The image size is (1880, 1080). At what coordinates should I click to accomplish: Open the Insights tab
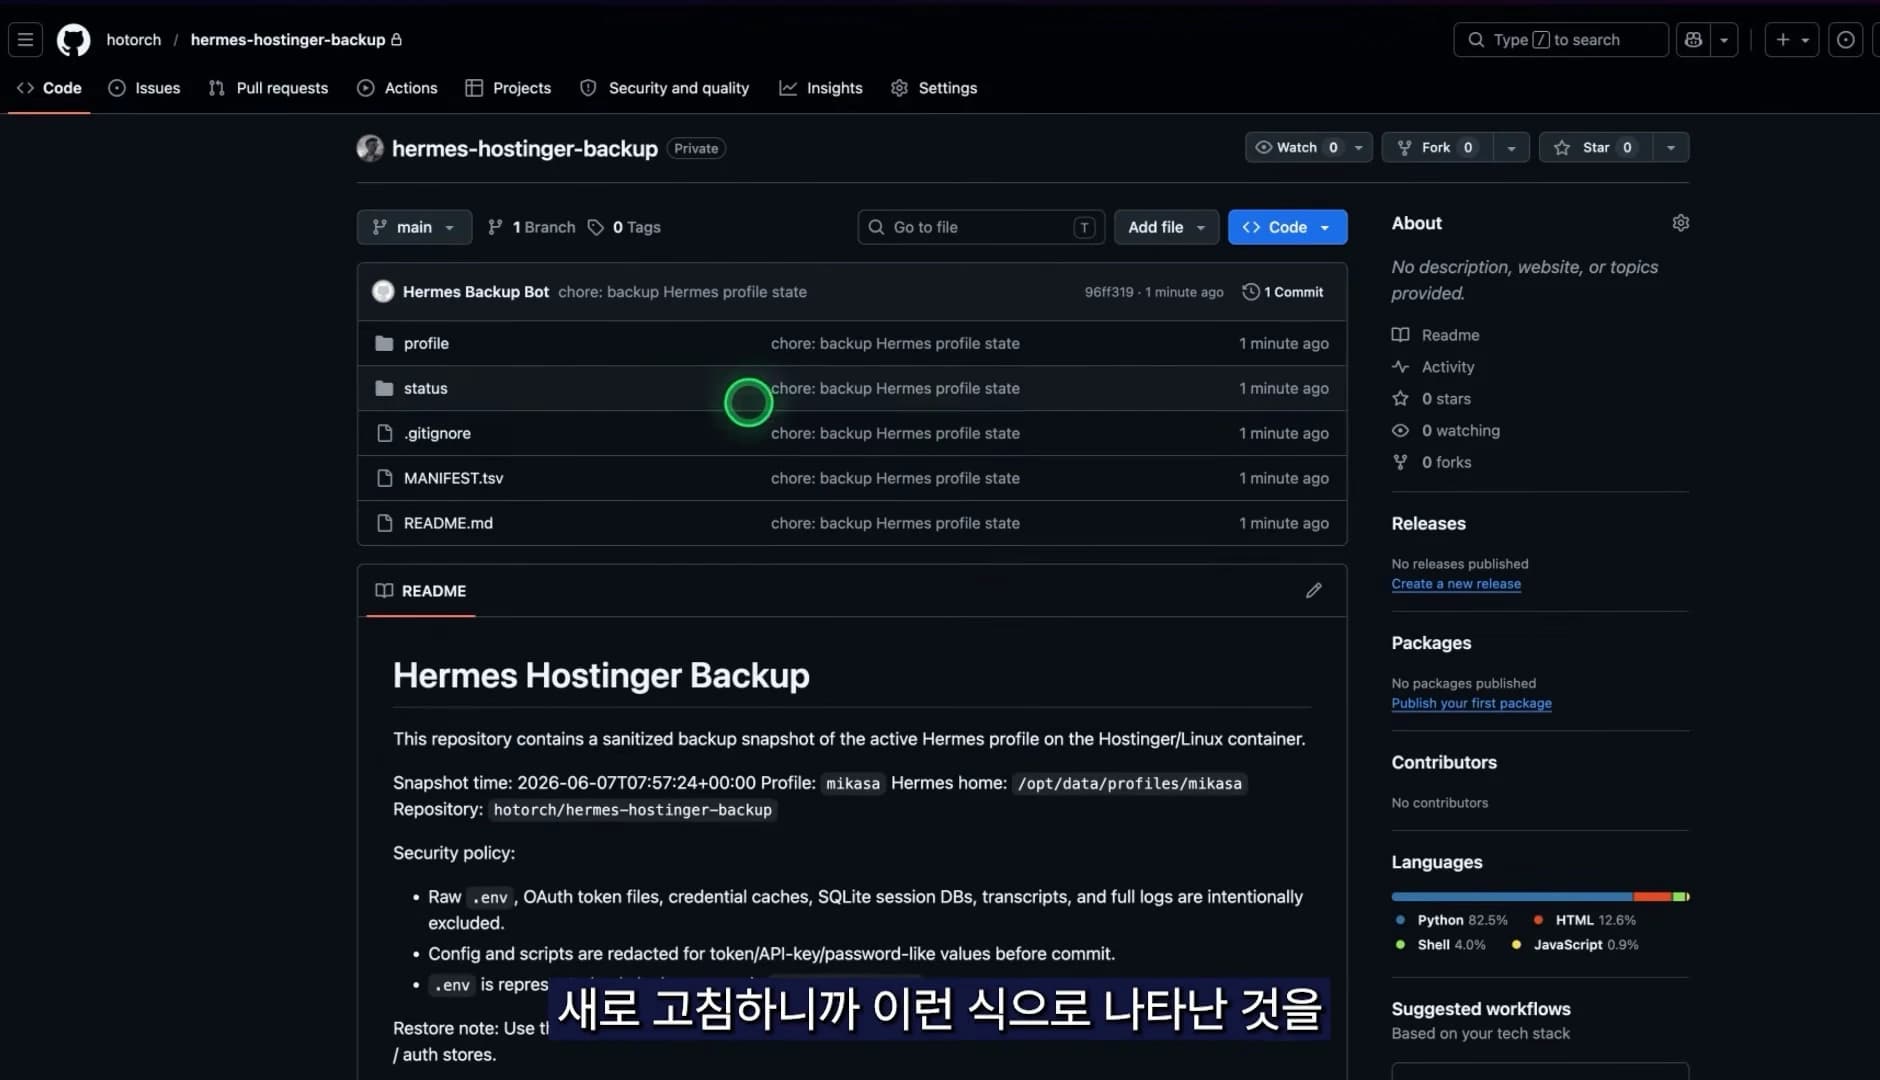coord(821,88)
